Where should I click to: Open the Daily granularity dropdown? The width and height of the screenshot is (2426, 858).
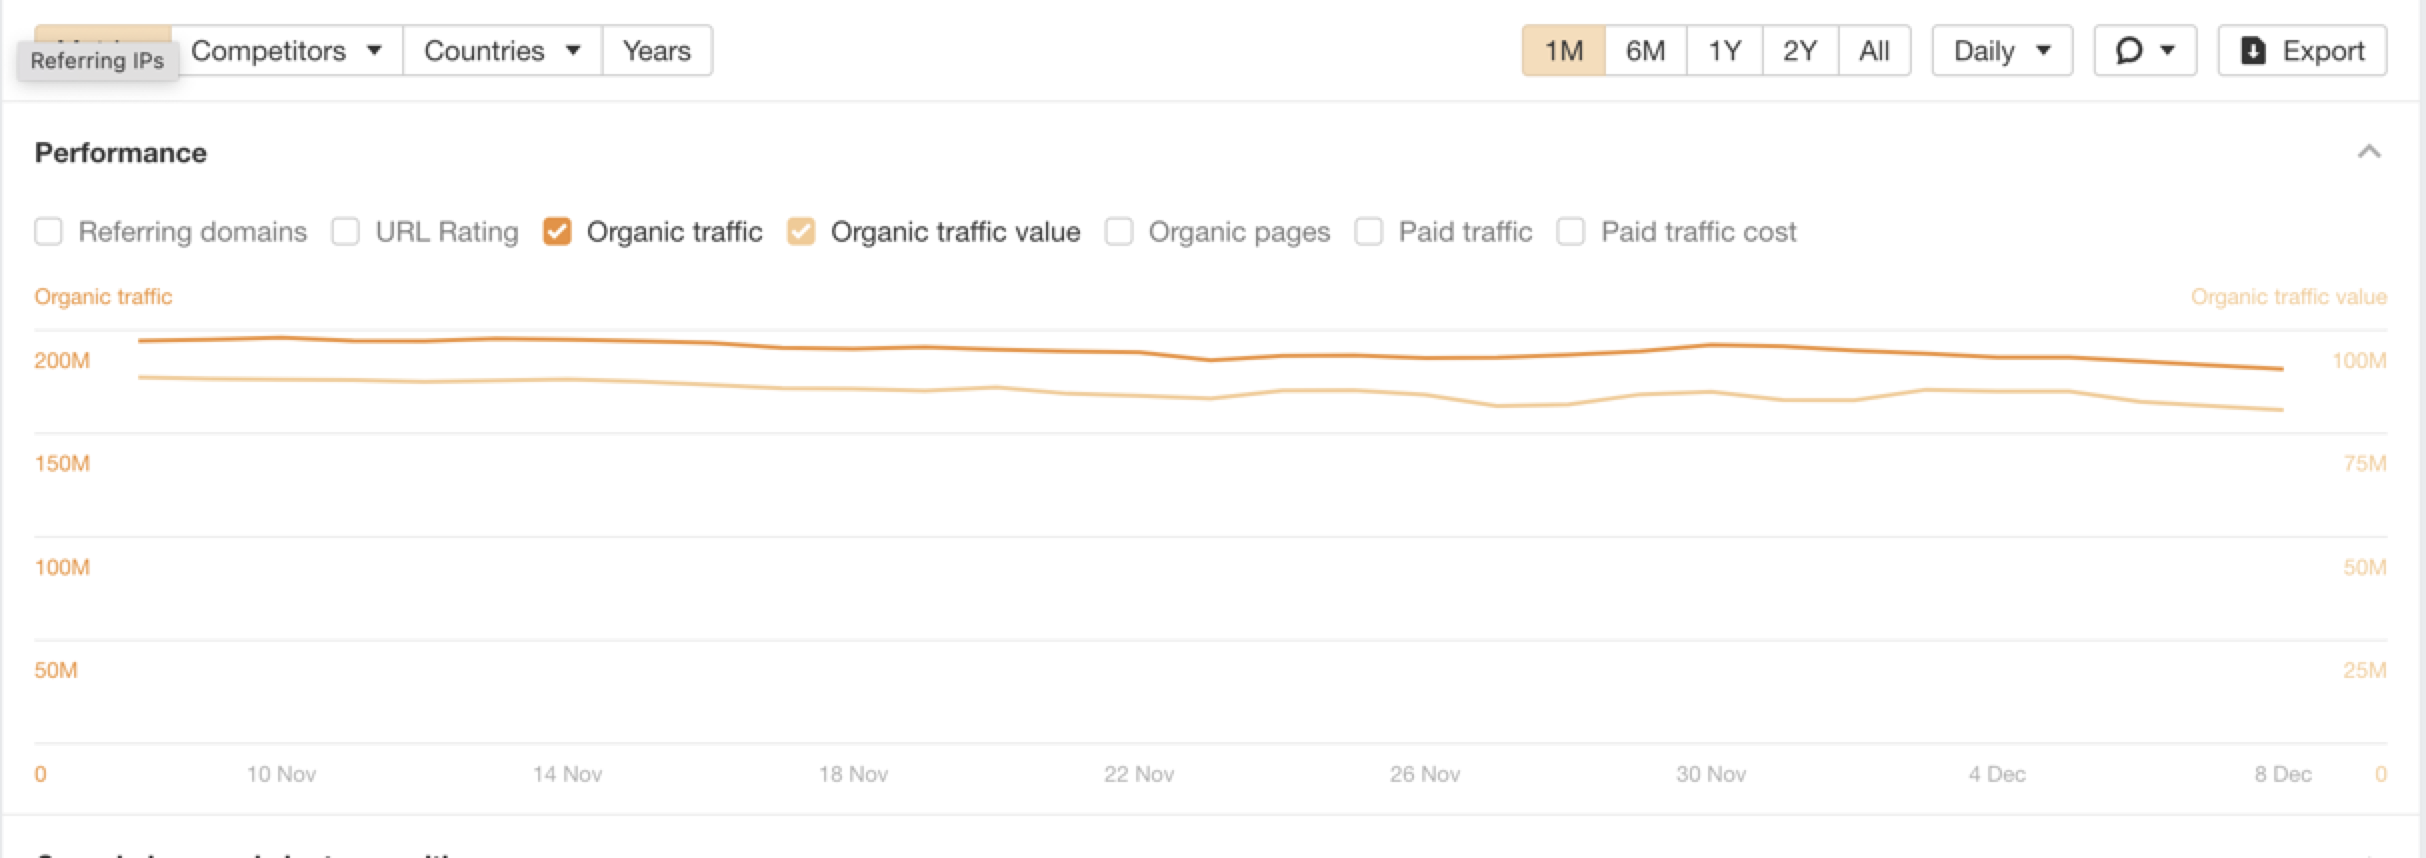1999,50
